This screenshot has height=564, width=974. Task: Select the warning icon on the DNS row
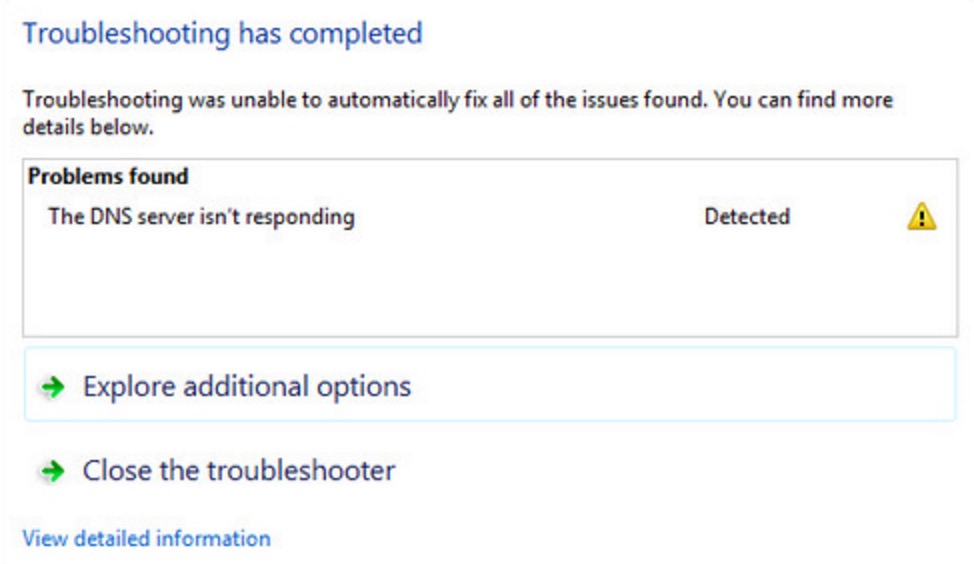coord(921,216)
